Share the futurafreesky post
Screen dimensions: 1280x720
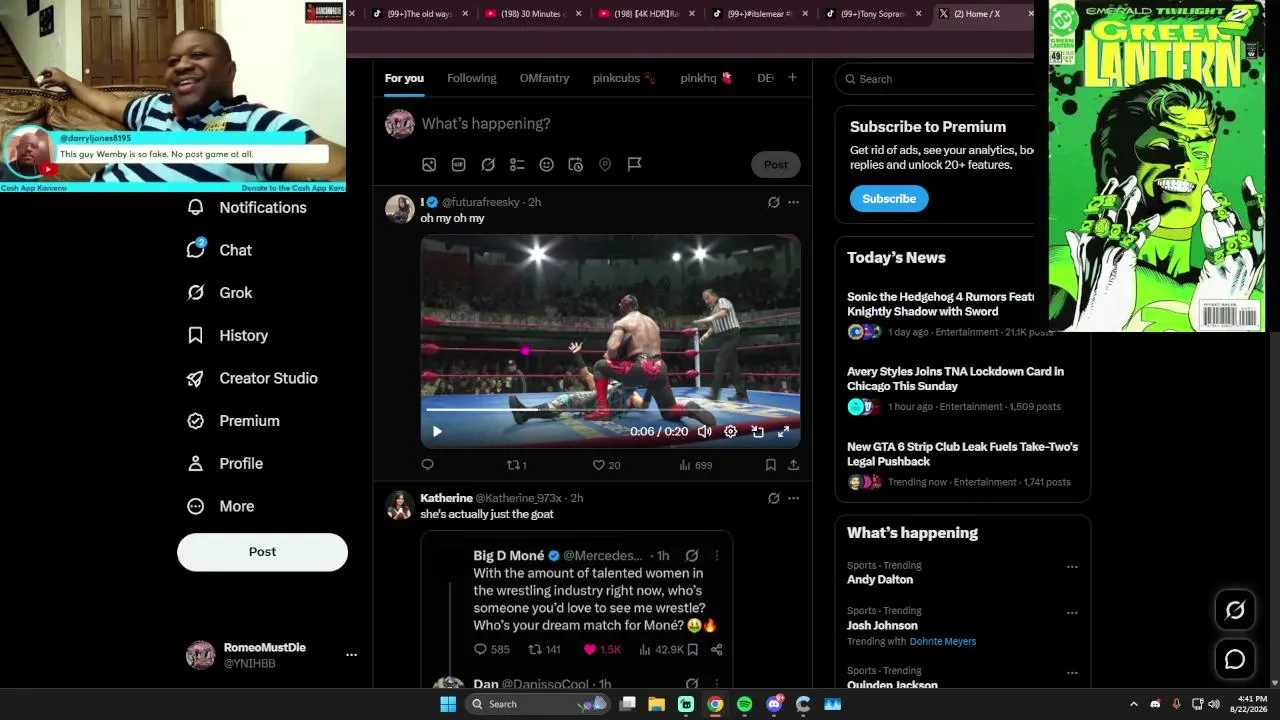point(793,465)
